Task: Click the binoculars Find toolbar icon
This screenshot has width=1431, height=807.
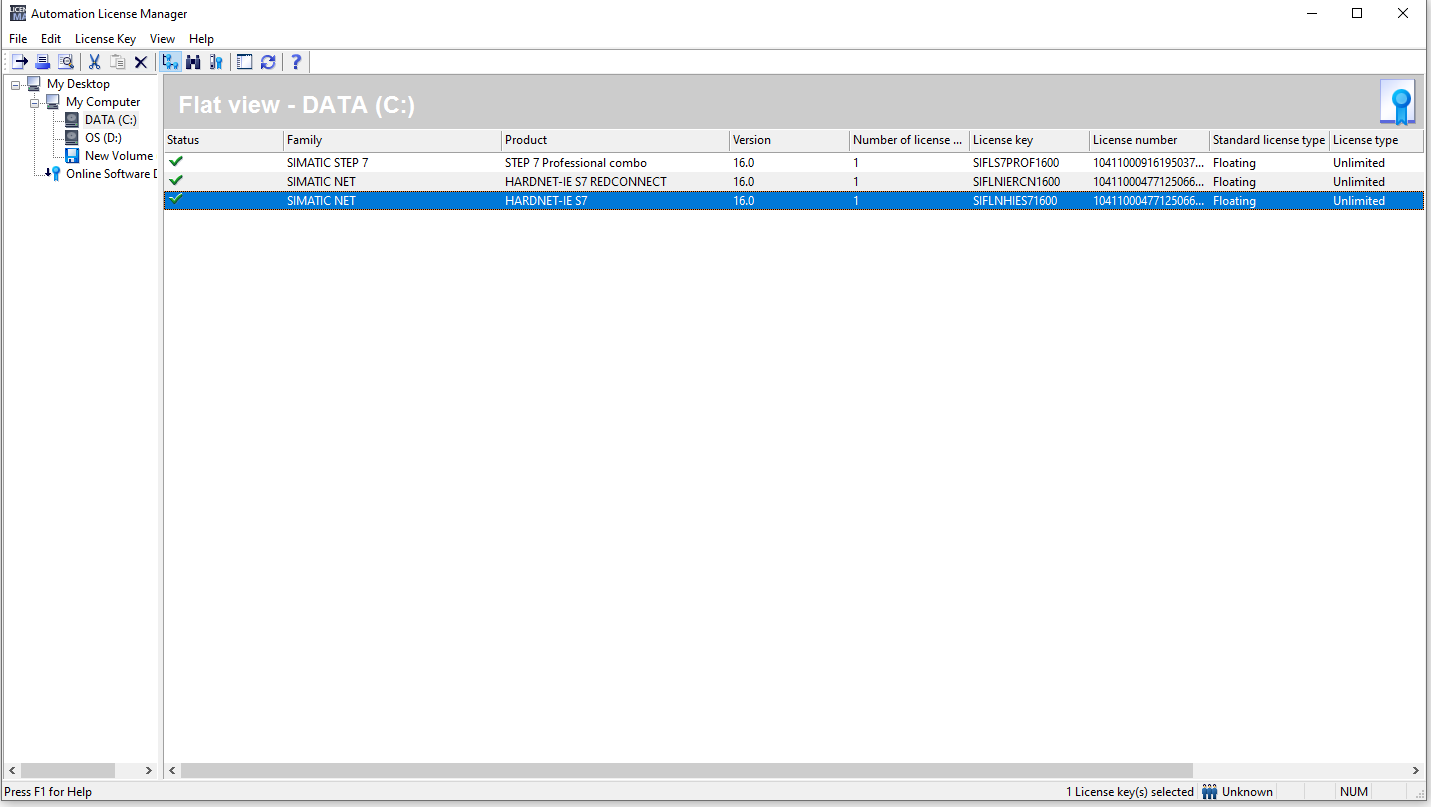Action: (193, 62)
